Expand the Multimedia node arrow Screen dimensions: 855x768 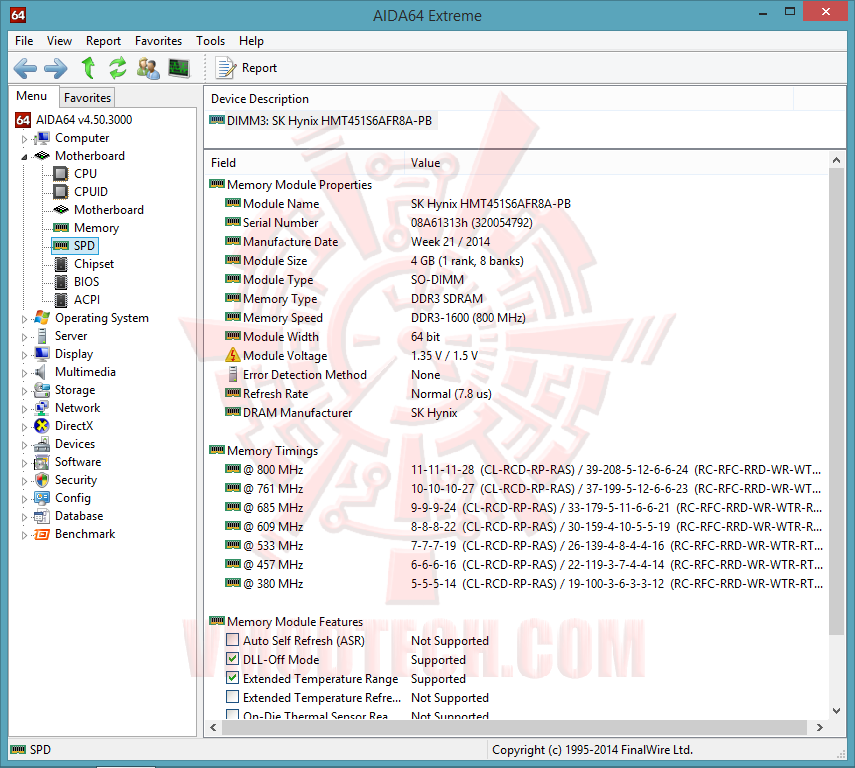tap(24, 373)
